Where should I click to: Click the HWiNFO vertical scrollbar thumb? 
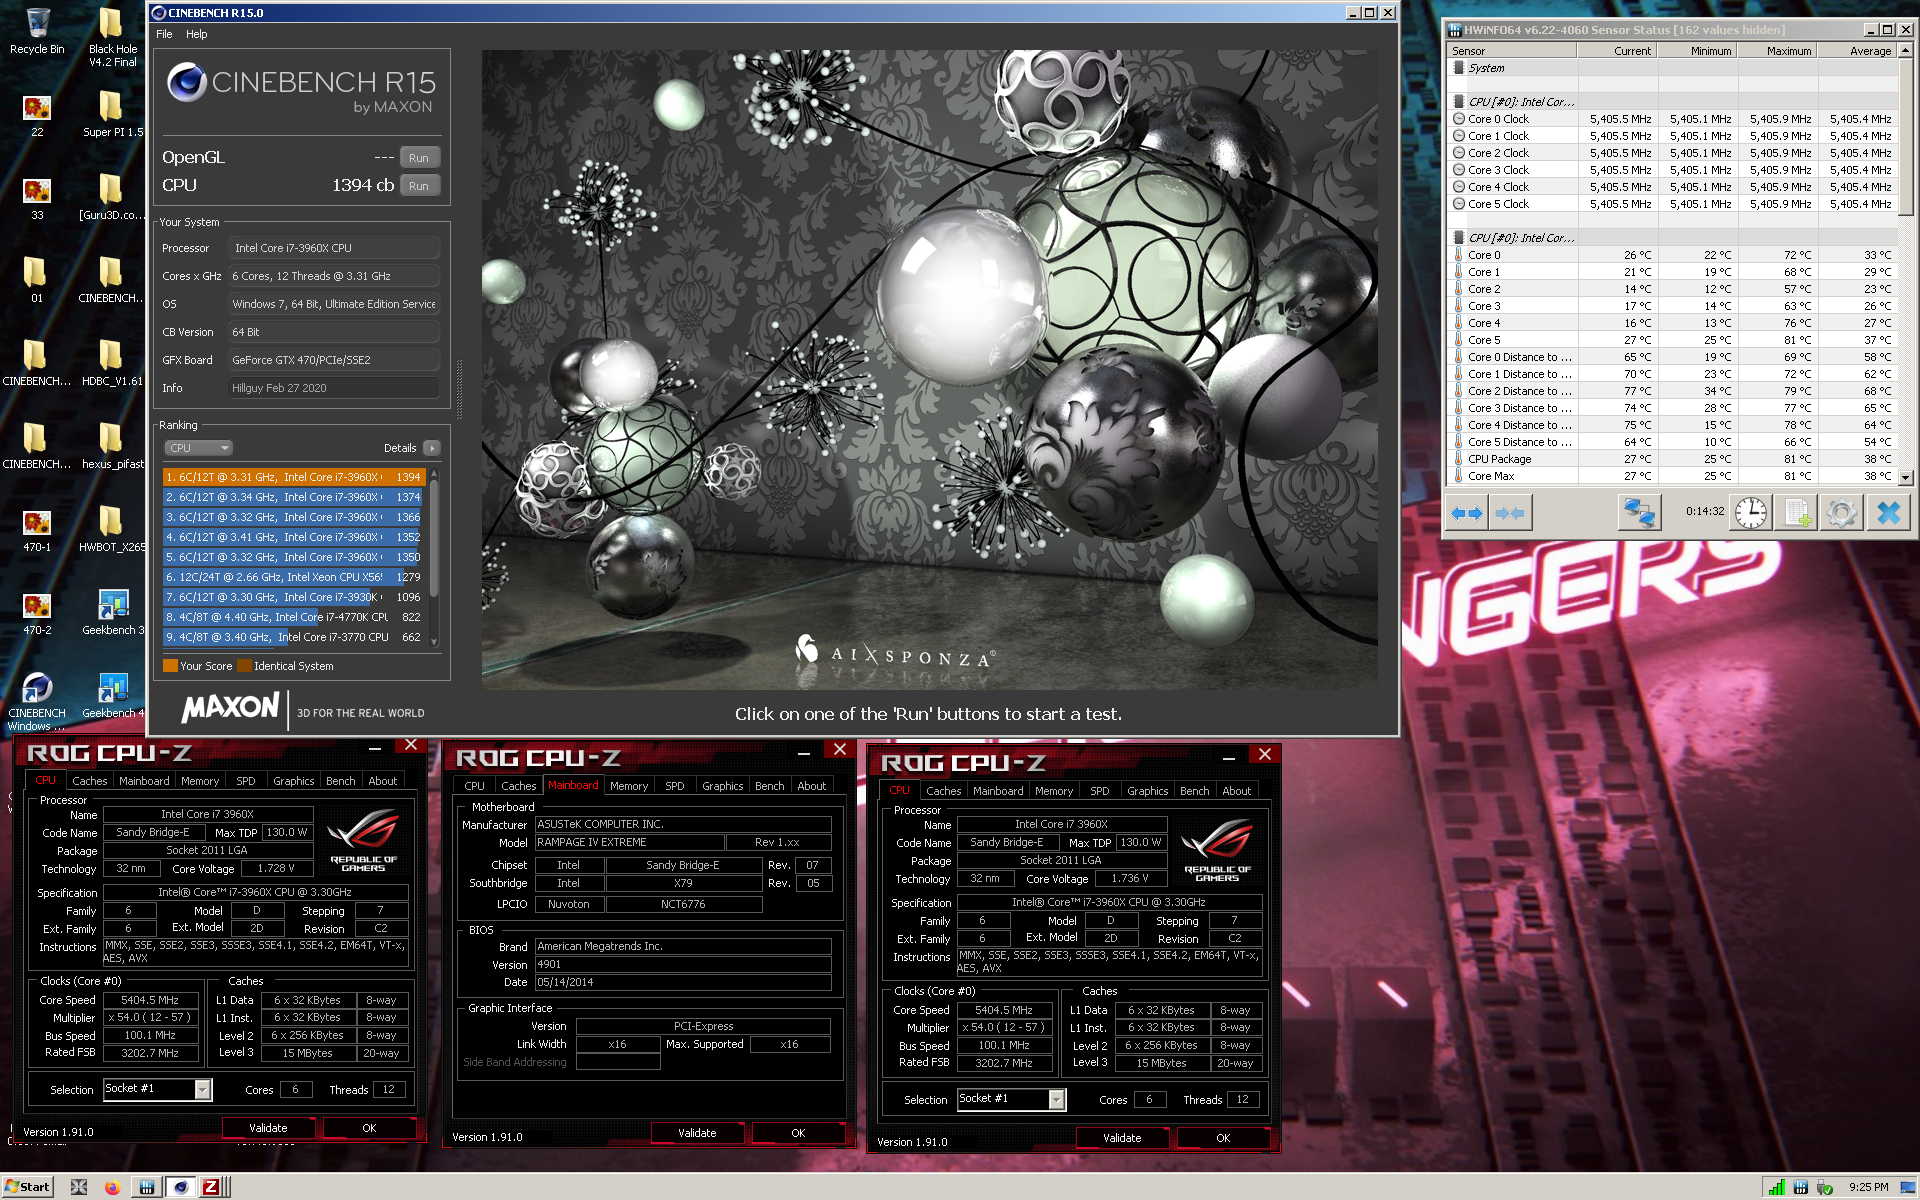(x=1906, y=135)
